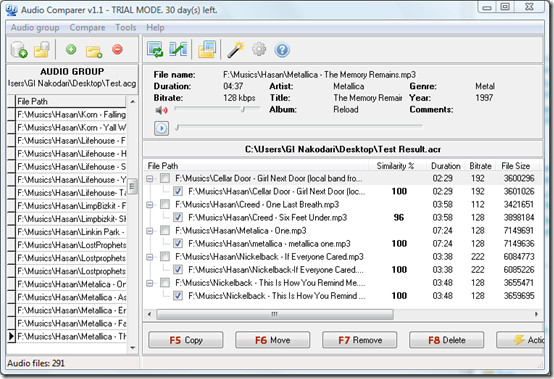This screenshot has height=379, width=554.
Task: Click the audio group vertical scrollbar thumb
Action: coord(132,186)
